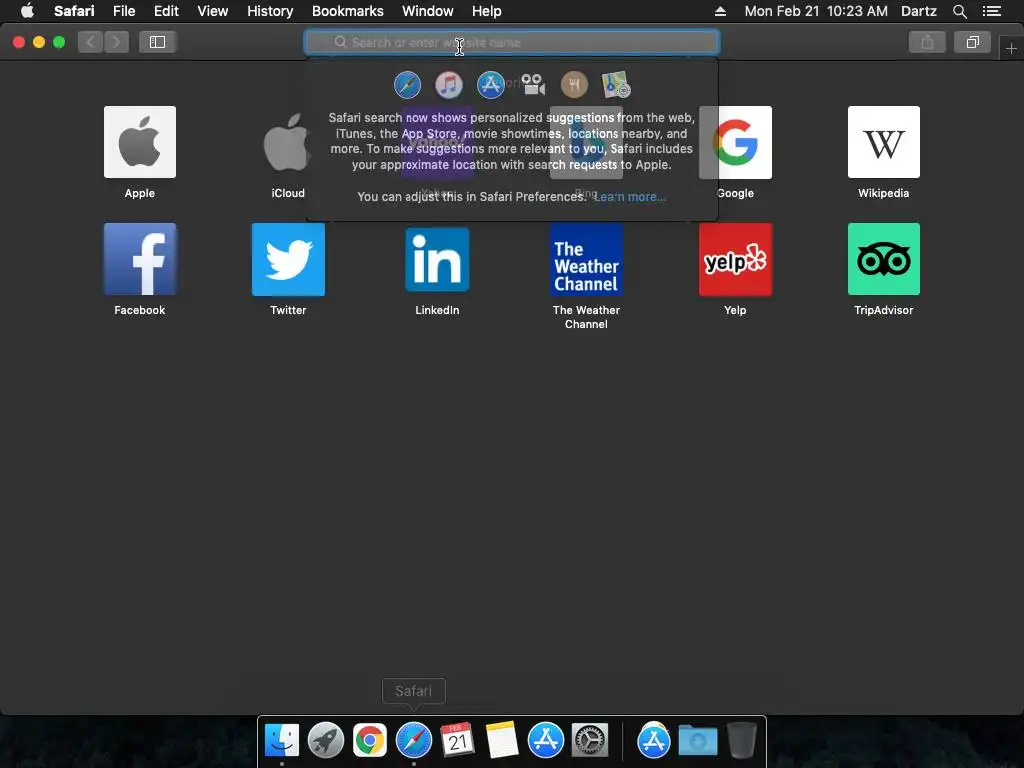Add a new tab with plus button
The height and width of the screenshot is (768, 1024).
point(1011,48)
